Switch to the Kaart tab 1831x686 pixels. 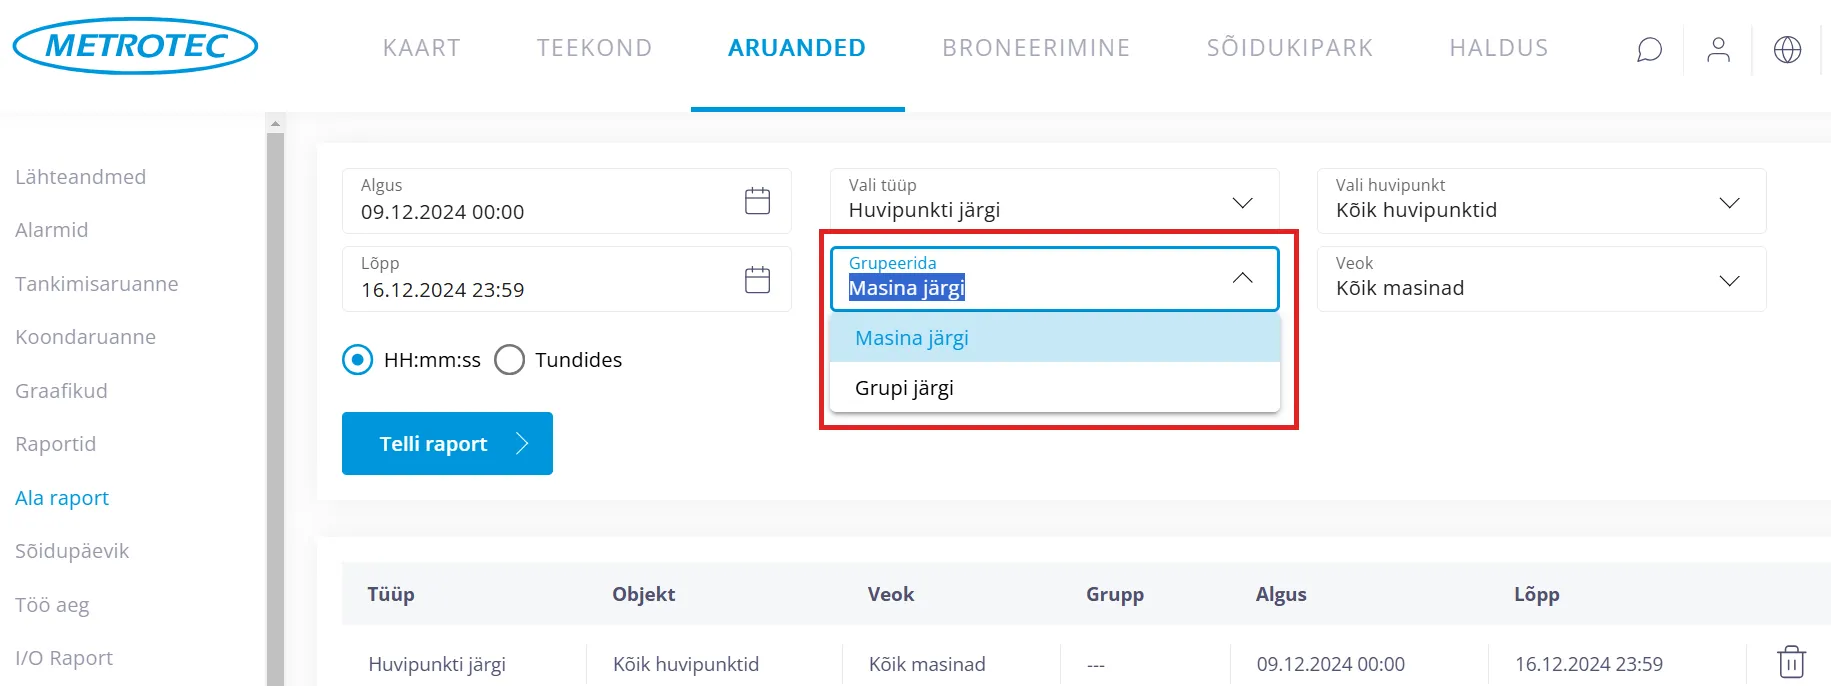point(421,48)
